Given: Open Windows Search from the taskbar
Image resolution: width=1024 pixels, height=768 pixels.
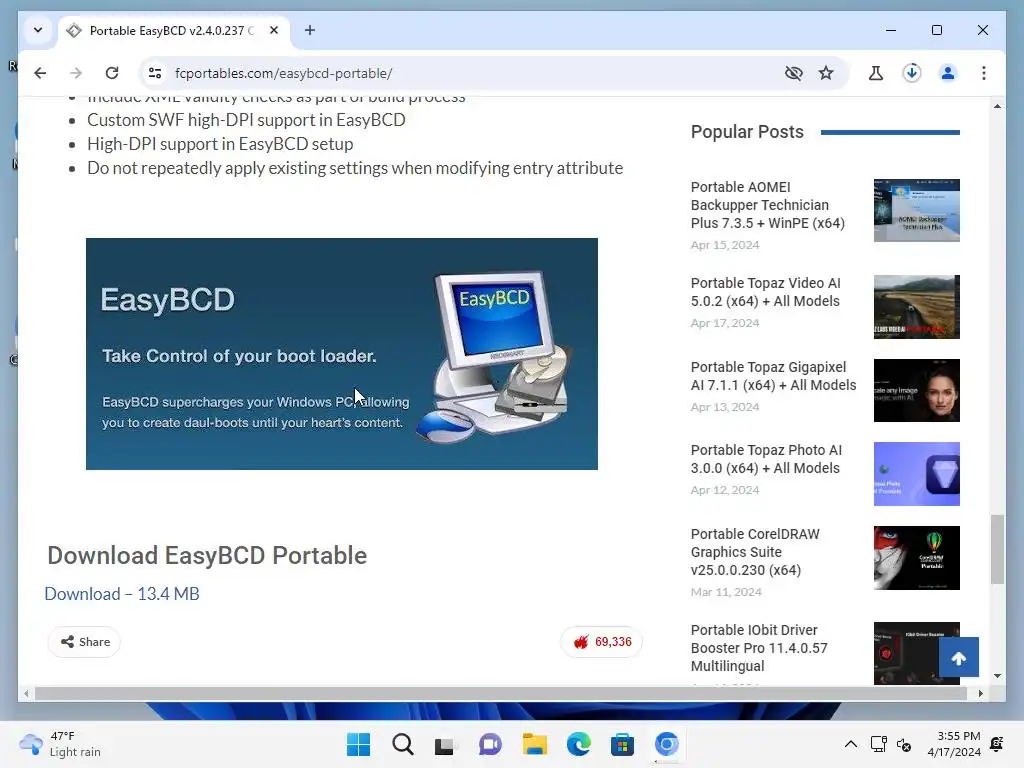Looking at the screenshot, I should 403,744.
